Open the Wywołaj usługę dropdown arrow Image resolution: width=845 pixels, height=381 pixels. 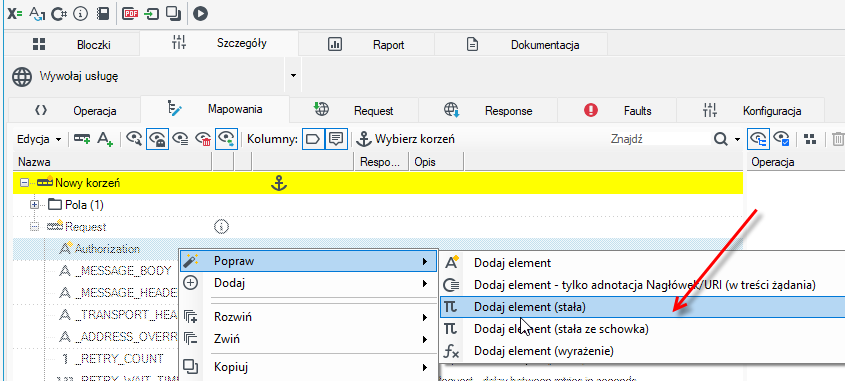pos(293,75)
